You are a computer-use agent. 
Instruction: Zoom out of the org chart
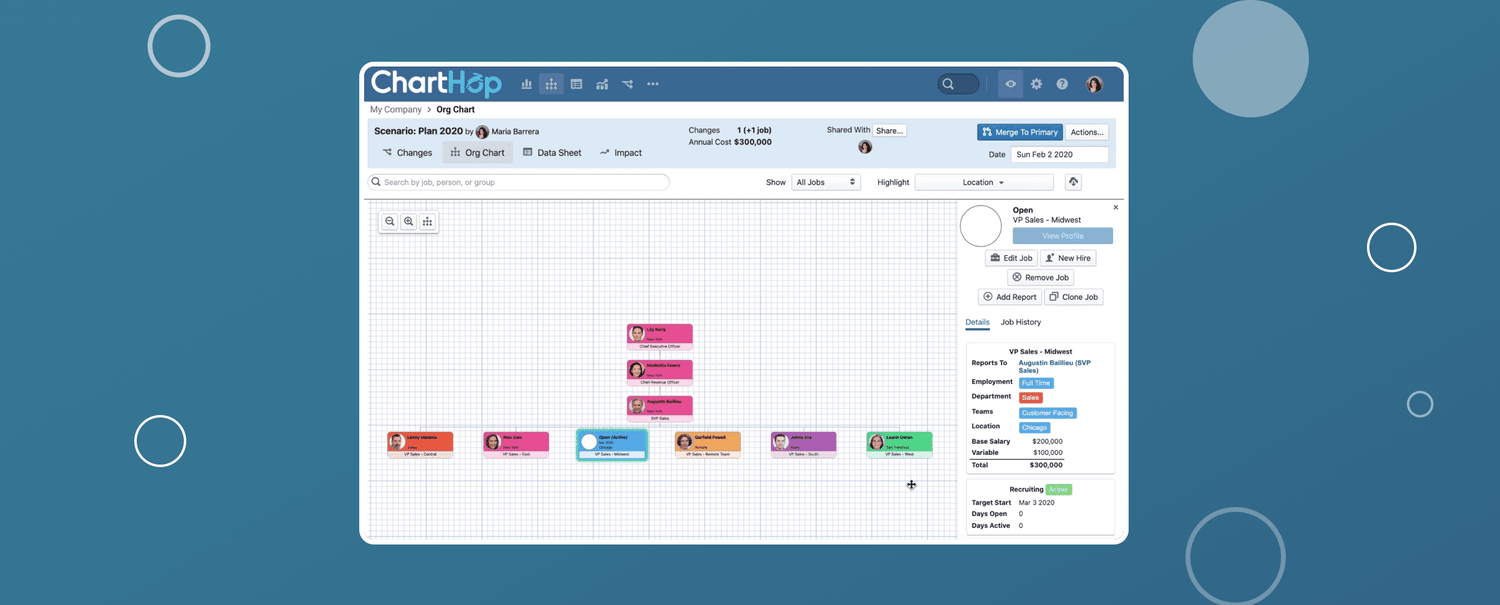click(390, 222)
